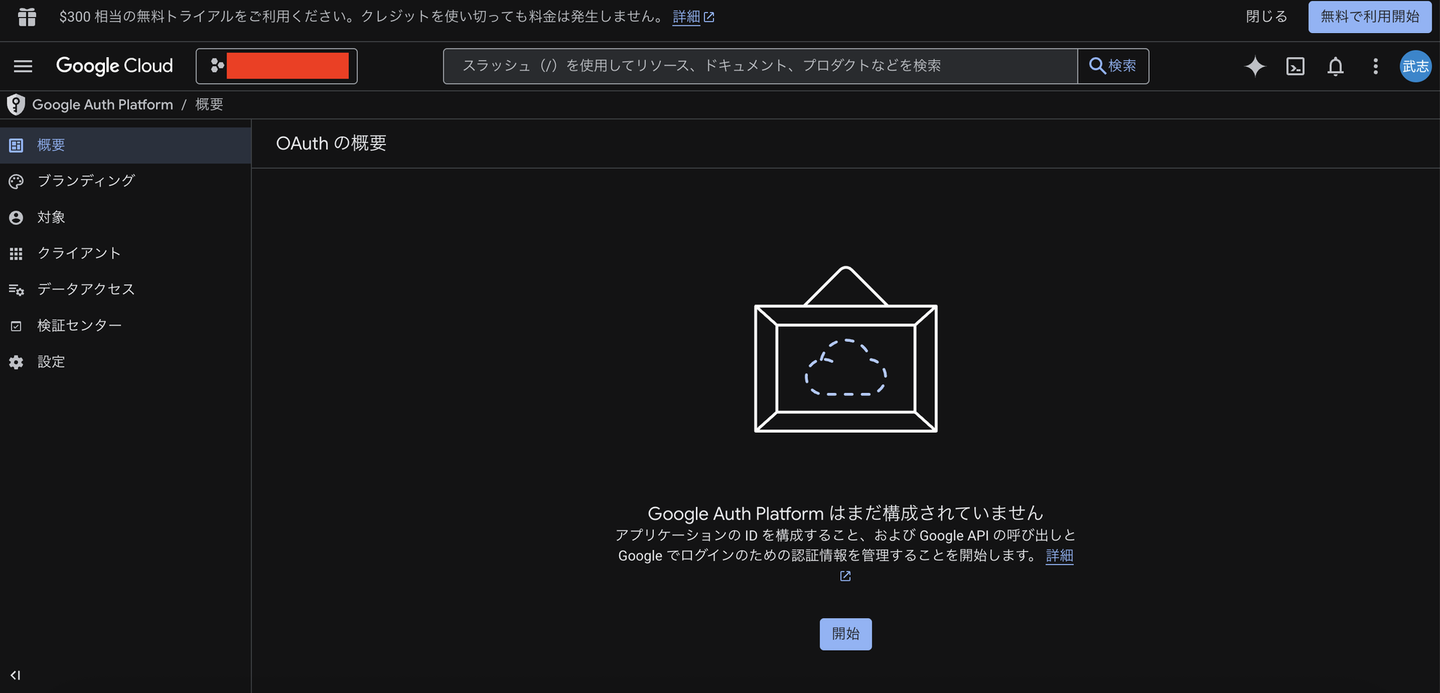This screenshot has width=1440, height=693.
Task: Activate the Cloud Shell terminal icon
Action: [x=1295, y=66]
